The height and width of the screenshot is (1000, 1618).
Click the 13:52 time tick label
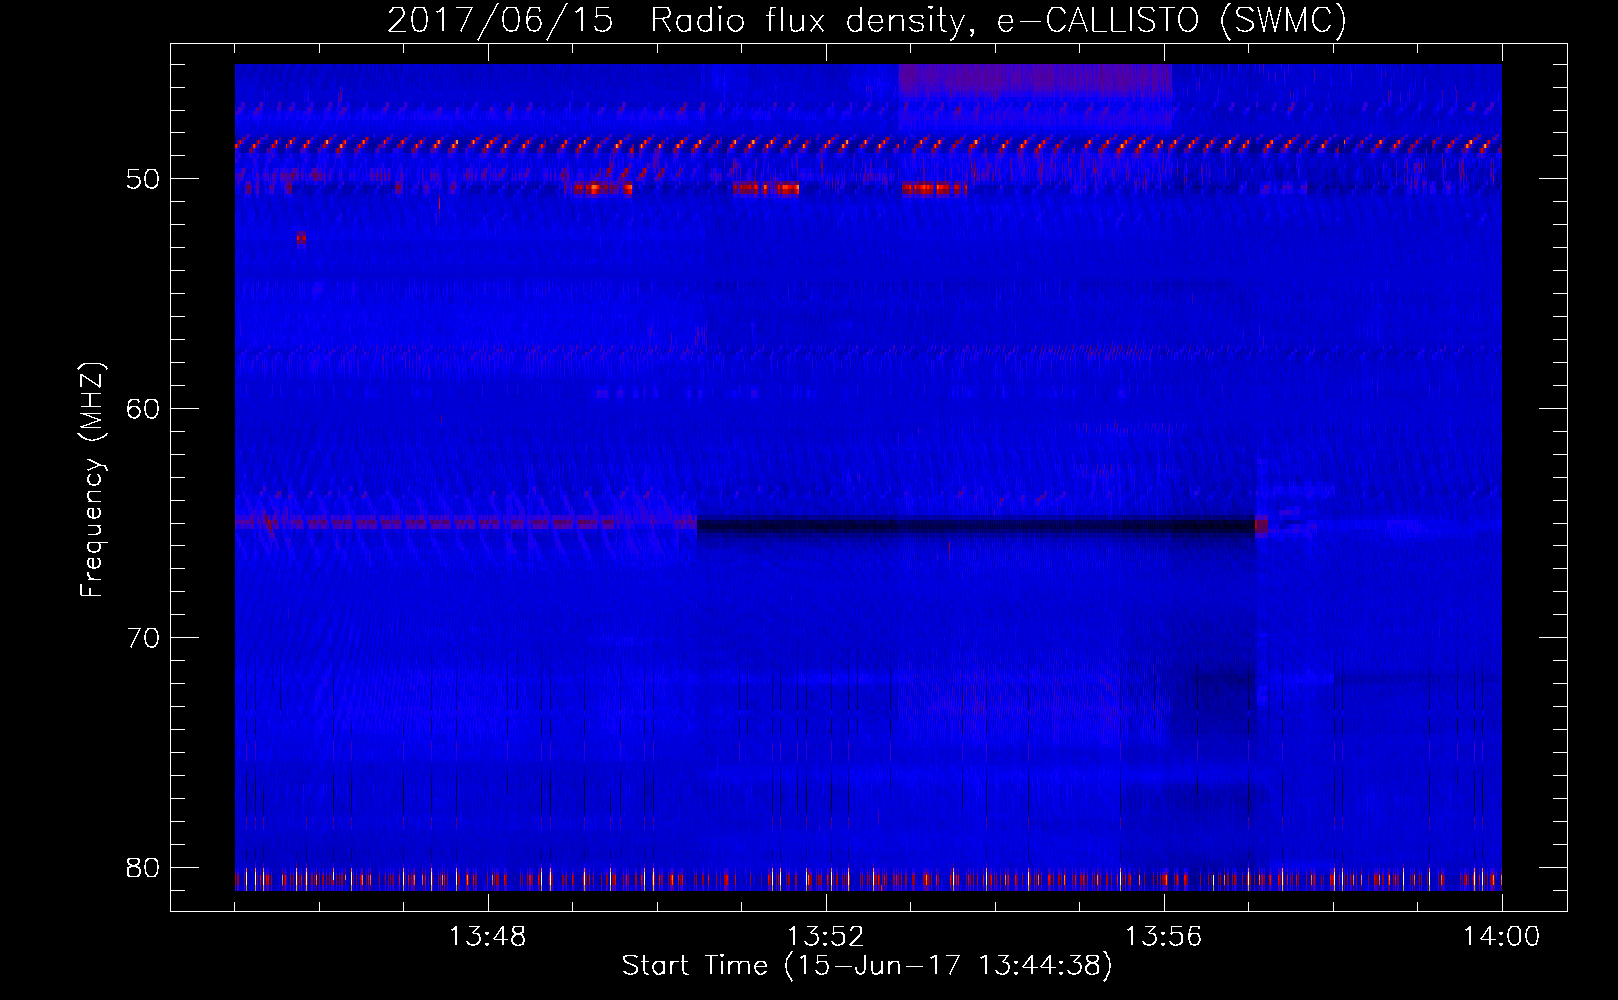point(826,937)
